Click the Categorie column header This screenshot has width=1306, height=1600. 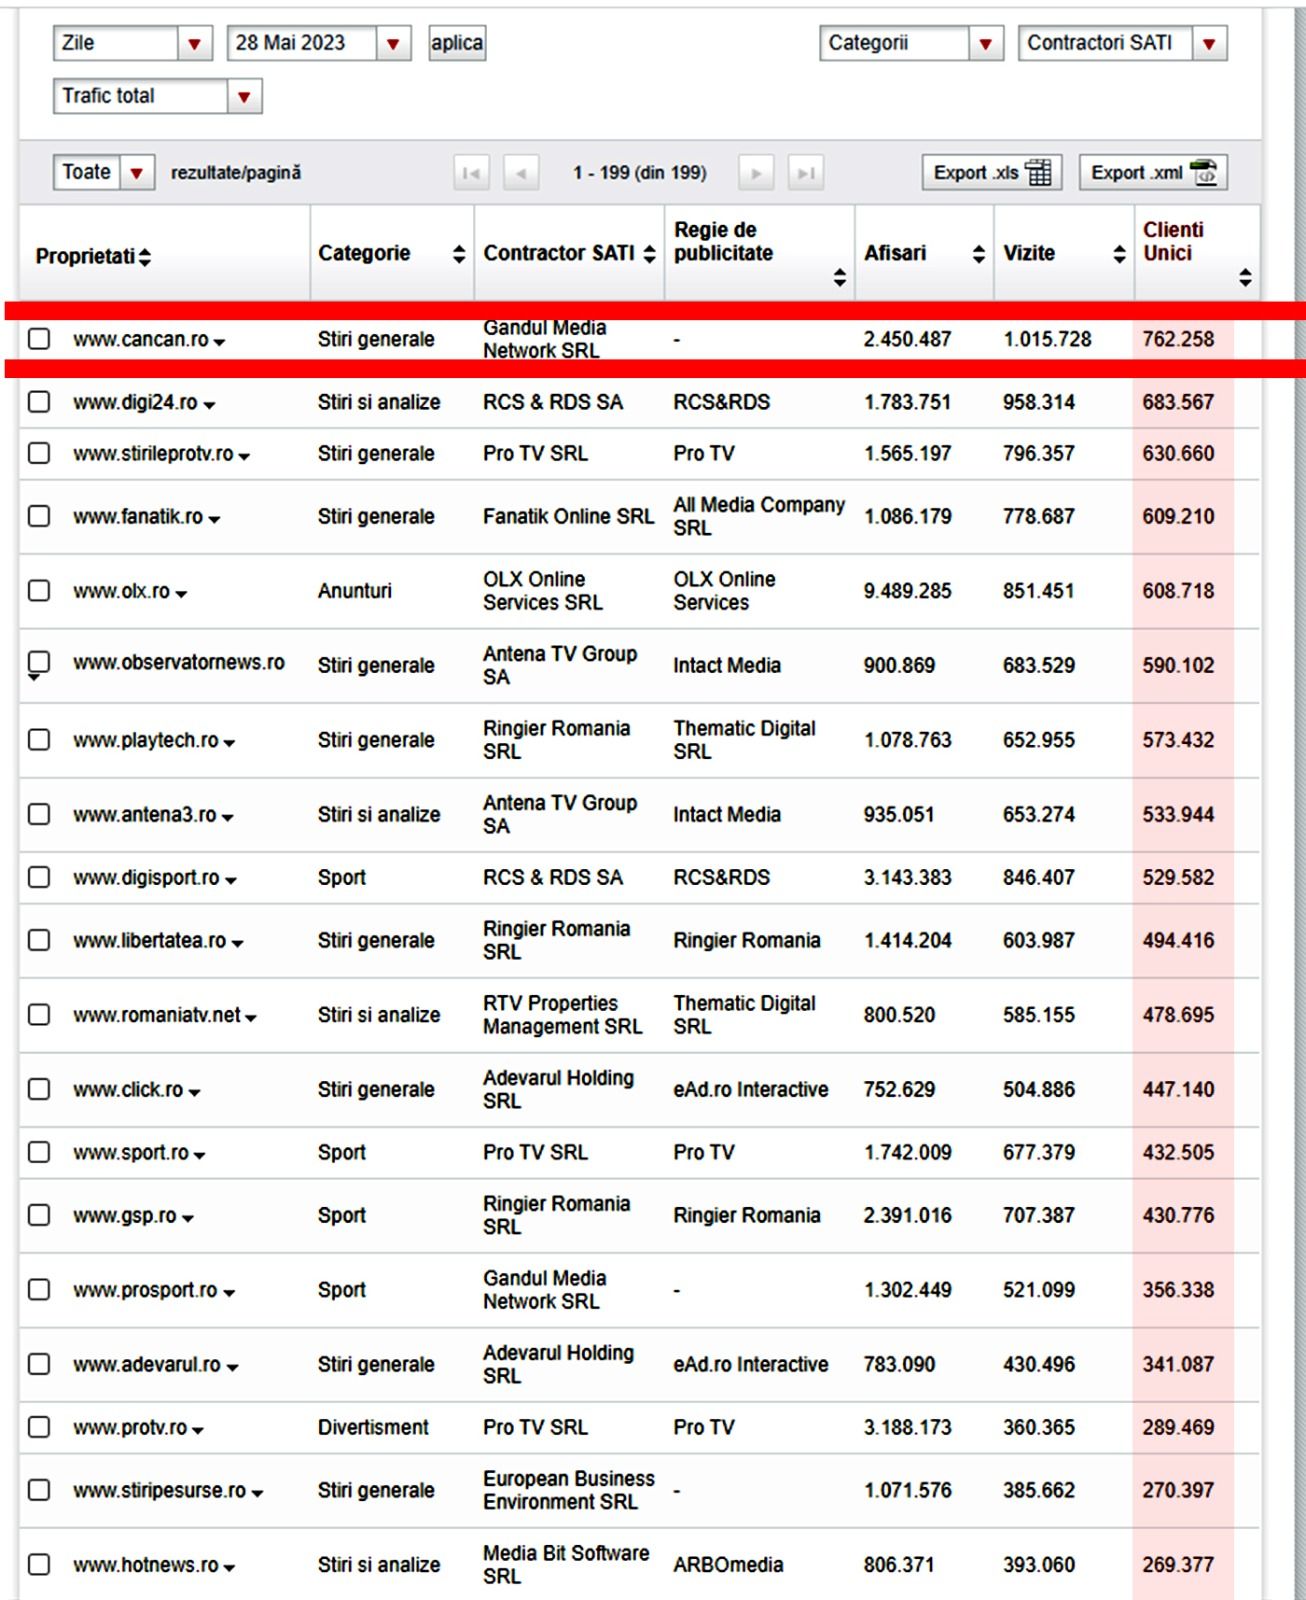(364, 253)
